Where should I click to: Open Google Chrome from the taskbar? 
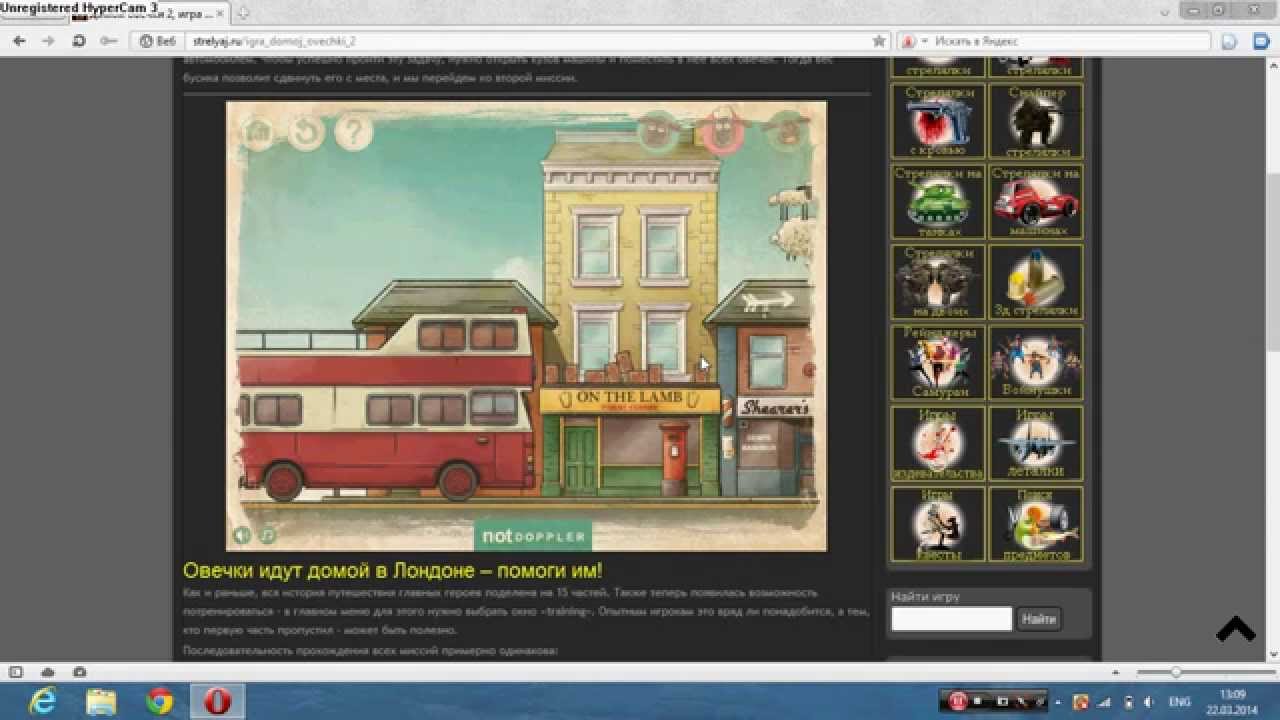(x=159, y=702)
